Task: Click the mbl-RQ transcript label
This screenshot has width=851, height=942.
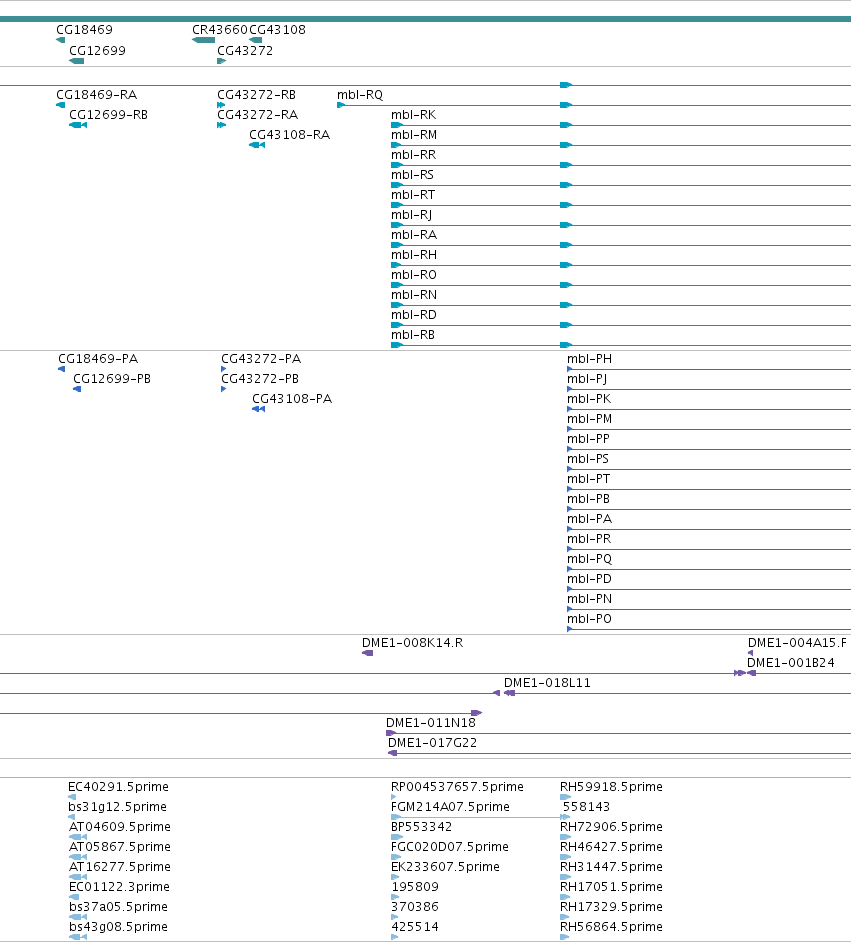Action: (360, 95)
